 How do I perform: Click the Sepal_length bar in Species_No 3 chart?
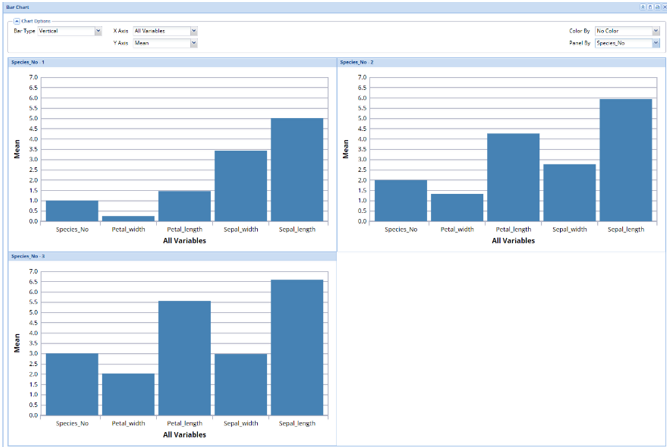297,347
